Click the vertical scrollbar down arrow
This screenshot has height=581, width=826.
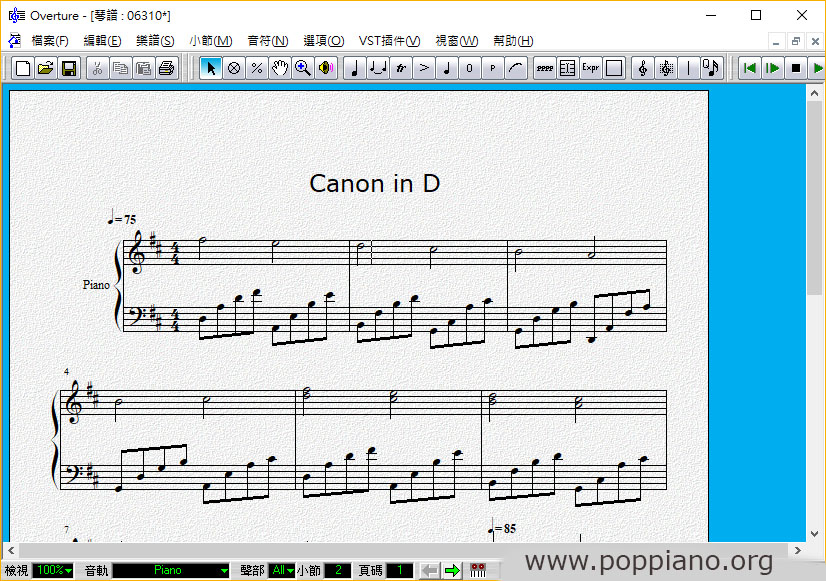[814, 534]
